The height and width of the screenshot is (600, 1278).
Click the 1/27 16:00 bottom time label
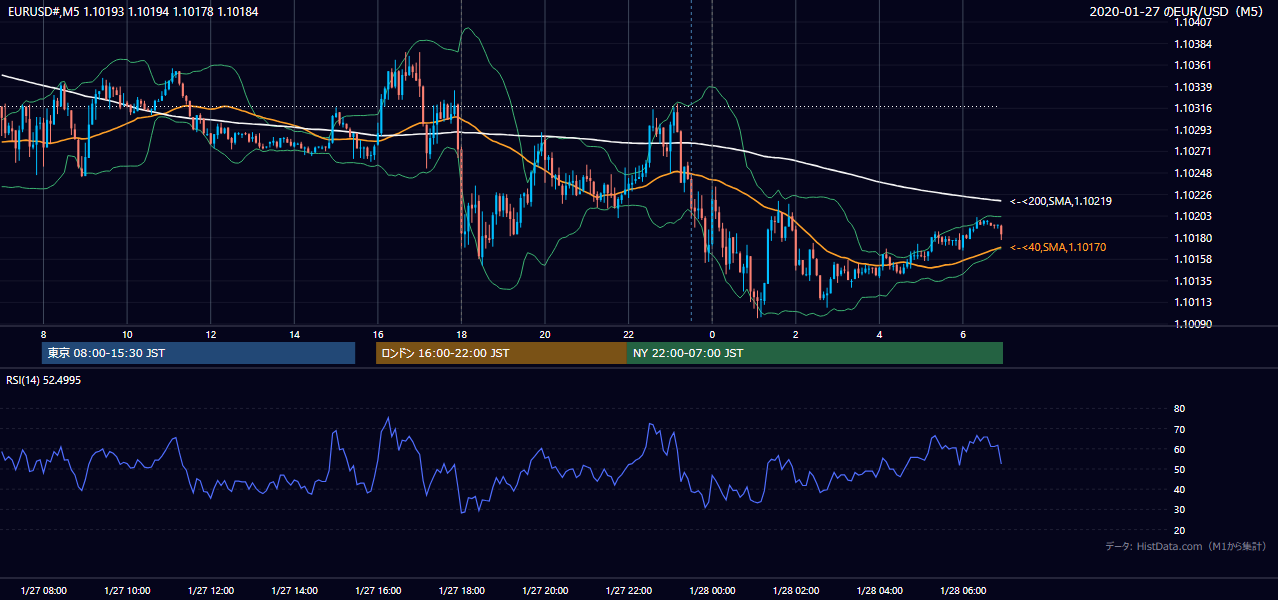pos(377,591)
